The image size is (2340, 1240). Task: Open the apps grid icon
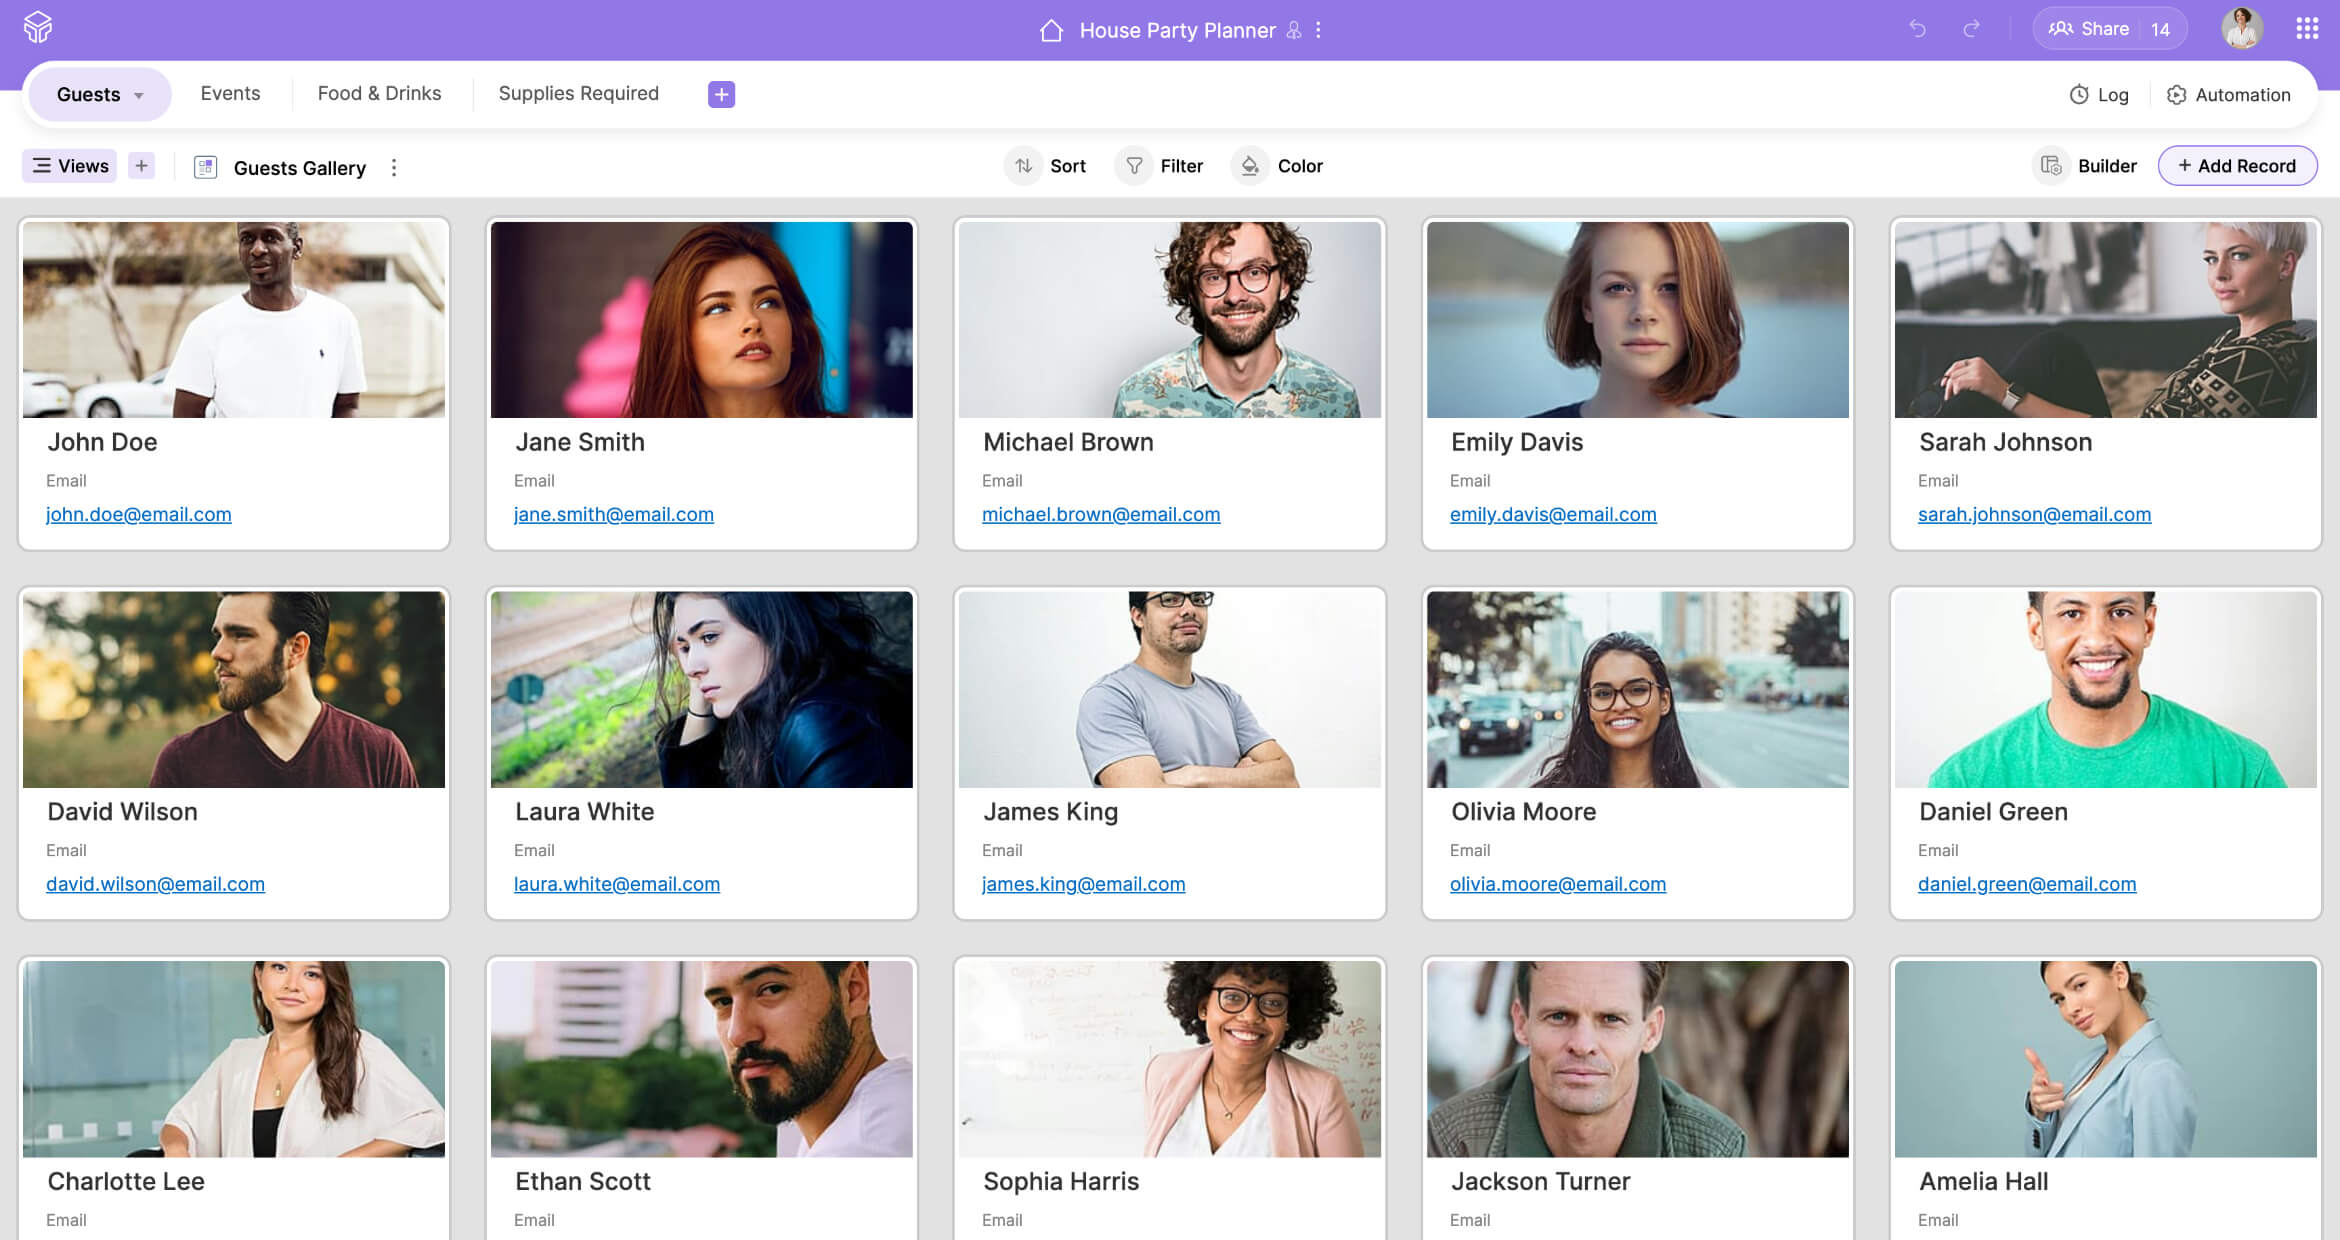2306,29
